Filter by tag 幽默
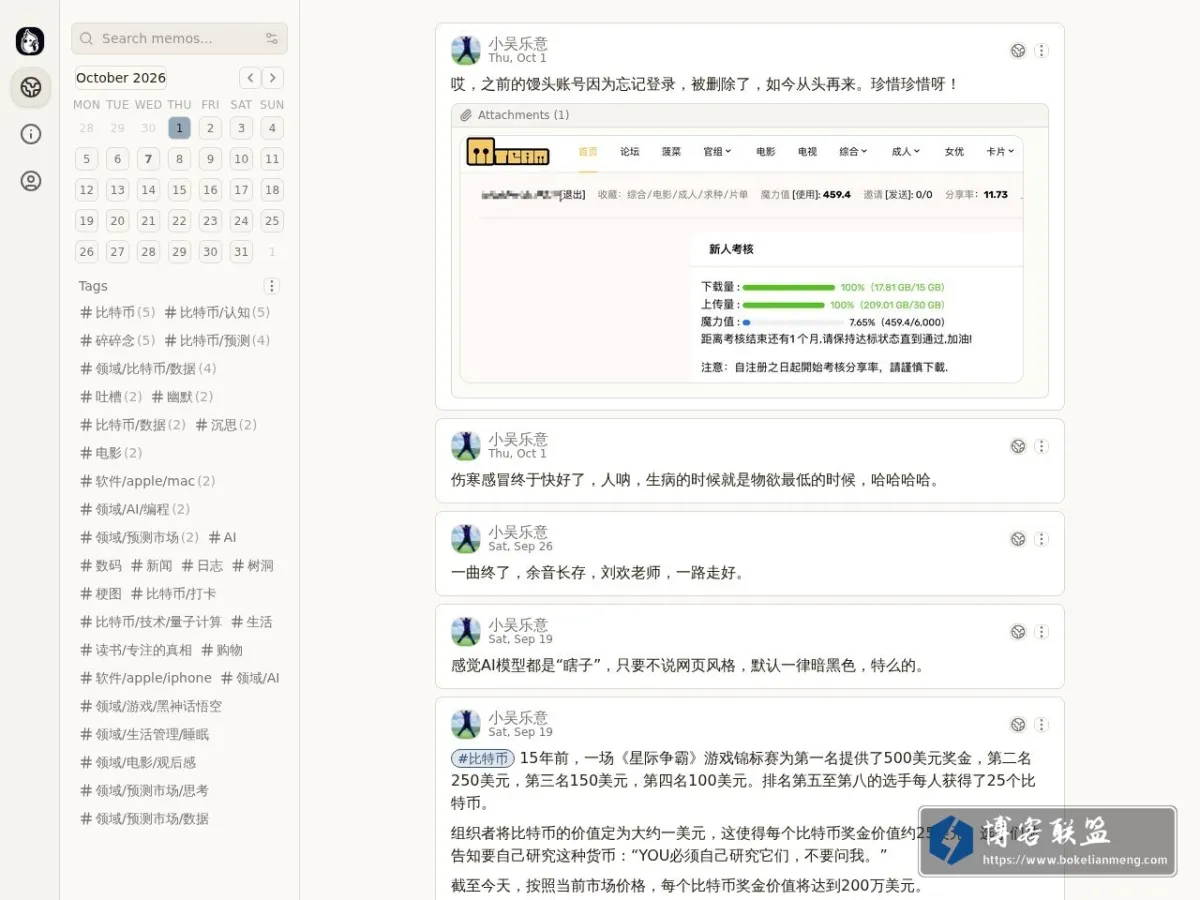This screenshot has width=1200, height=900. pyautogui.click(x=182, y=397)
